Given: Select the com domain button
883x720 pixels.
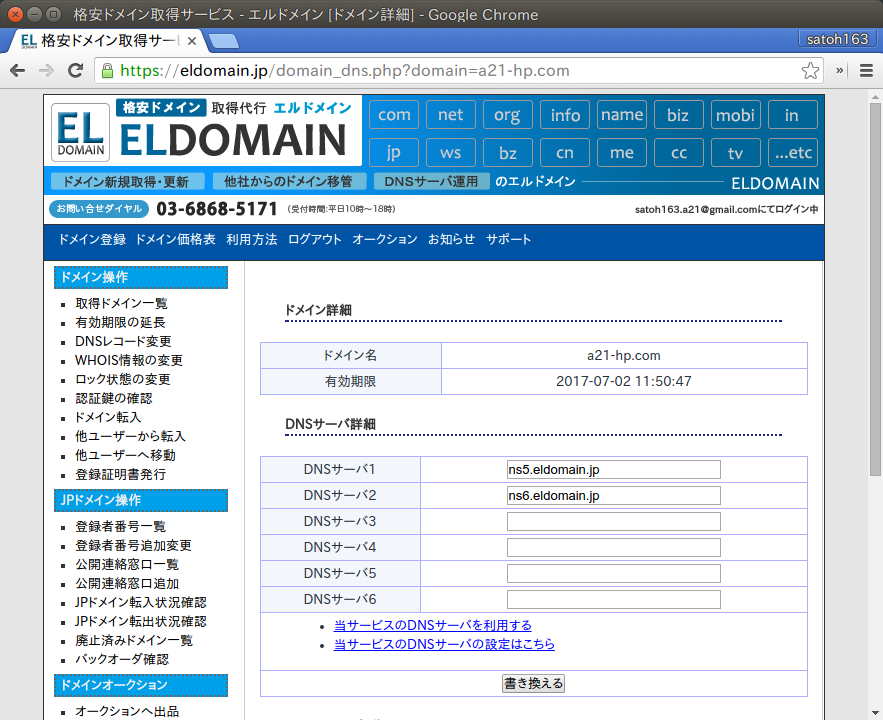Looking at the screenshot, I should [x=394, y=115].
